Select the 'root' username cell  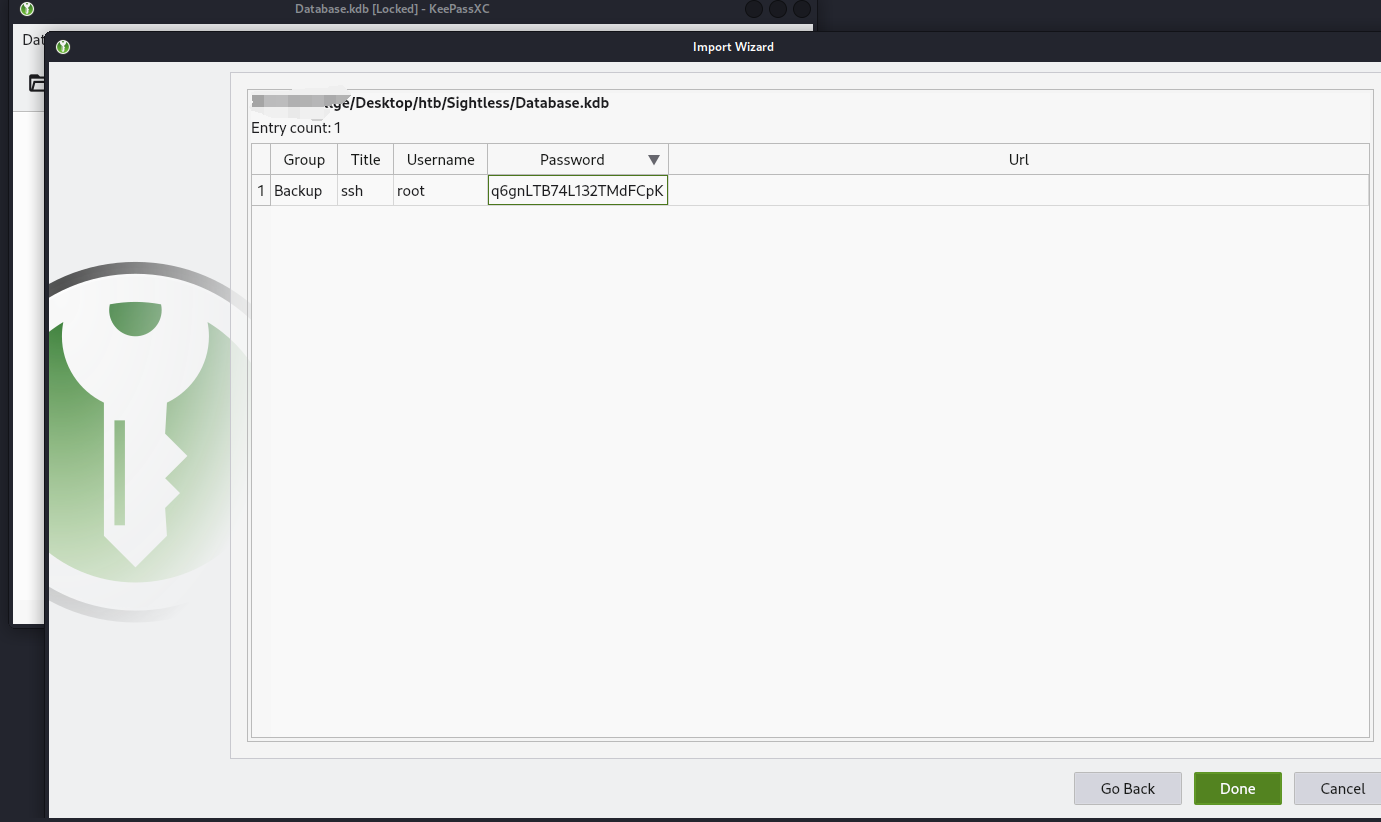(441, 191)
